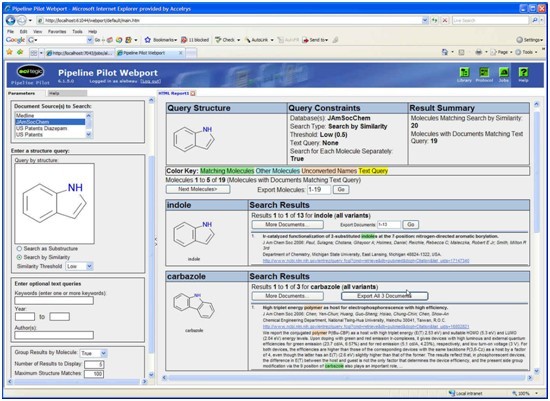This screenshot has width=550, height=401.
Task: Click the Google toolbar Check spelling icon
Action: pyautogui.click(x=218, y=40)
